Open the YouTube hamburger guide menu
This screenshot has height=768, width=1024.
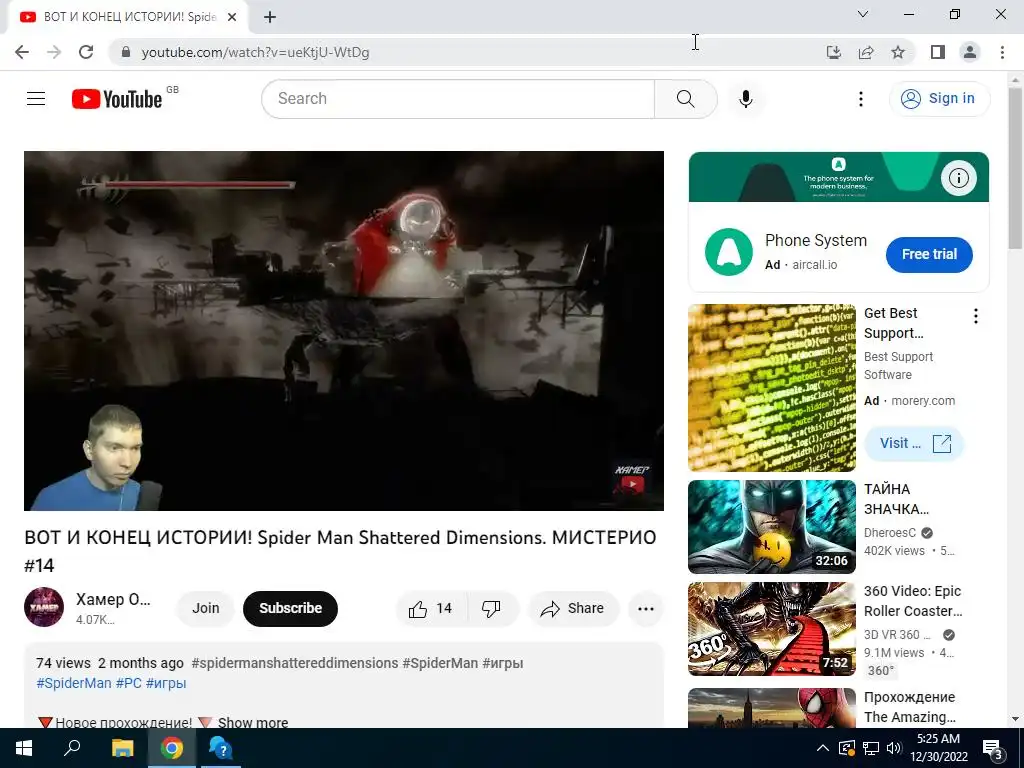pyautogui.click(x=36, y=99)
